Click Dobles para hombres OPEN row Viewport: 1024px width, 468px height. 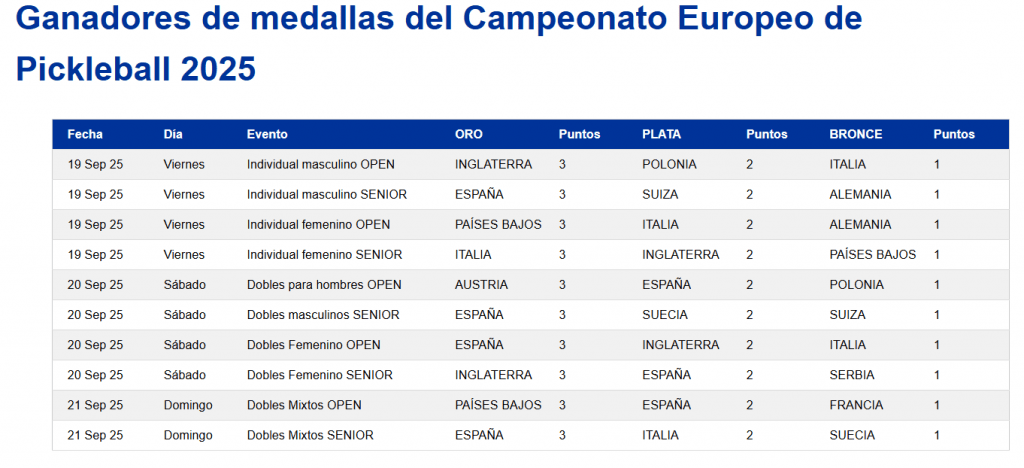click(530, 285)
